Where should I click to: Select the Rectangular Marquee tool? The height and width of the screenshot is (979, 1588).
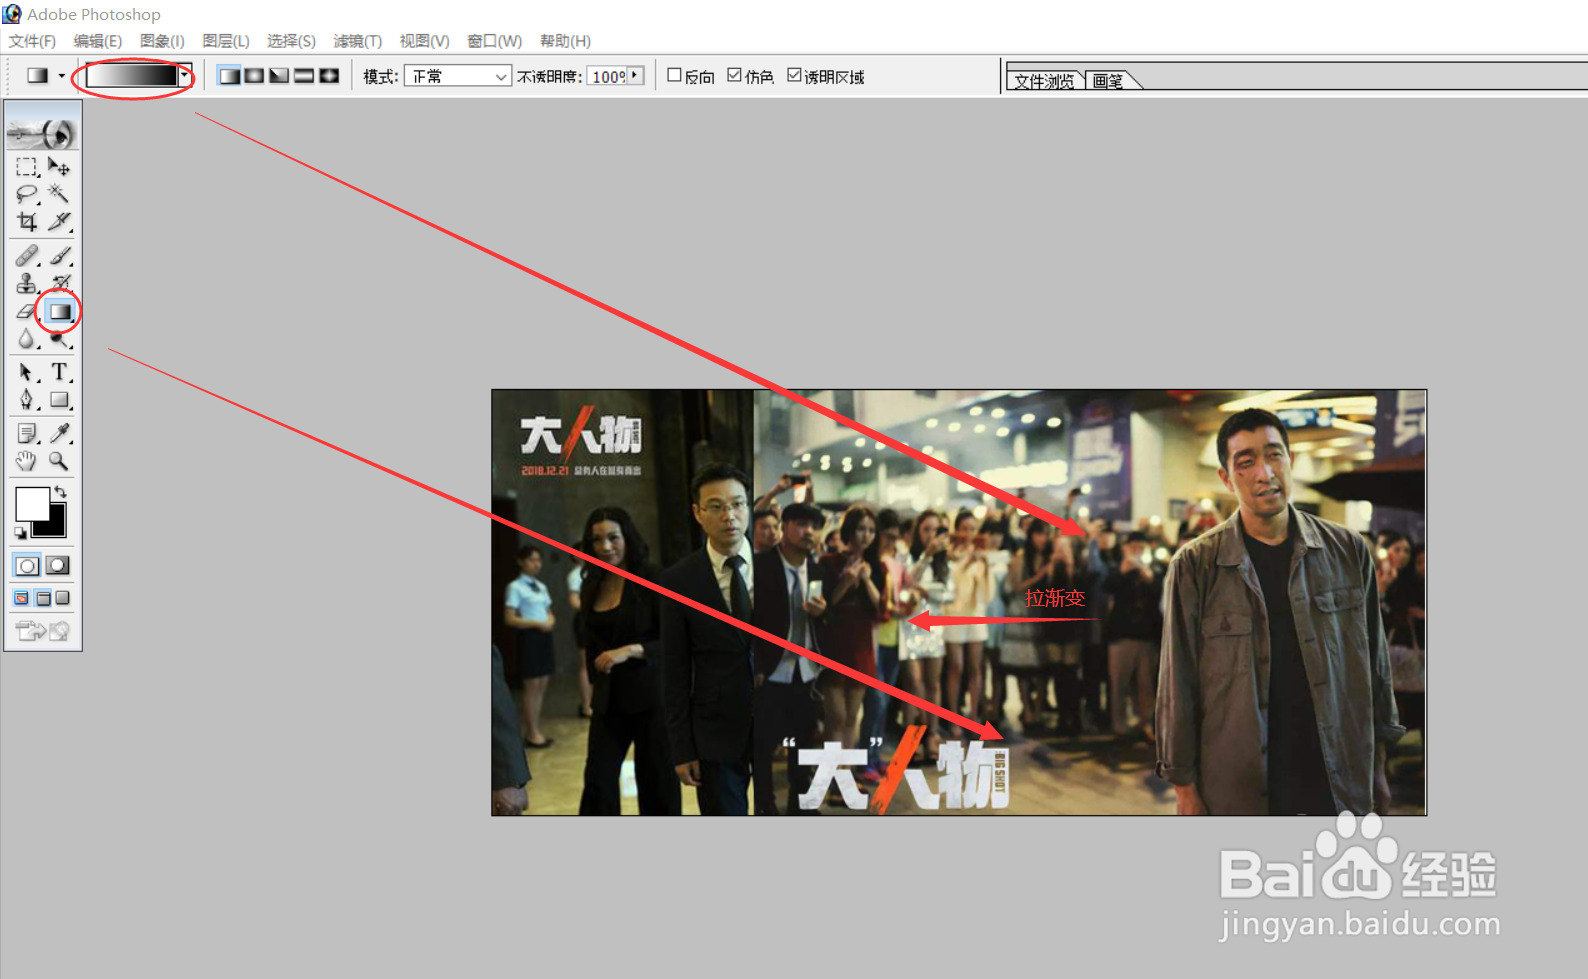[27, 167]
